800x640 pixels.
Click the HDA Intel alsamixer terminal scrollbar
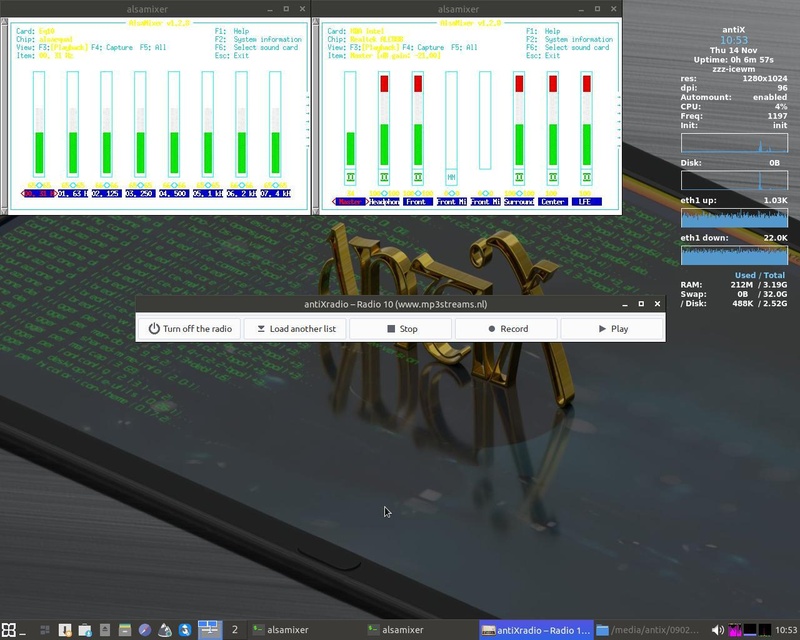click(x=315, y=116)
